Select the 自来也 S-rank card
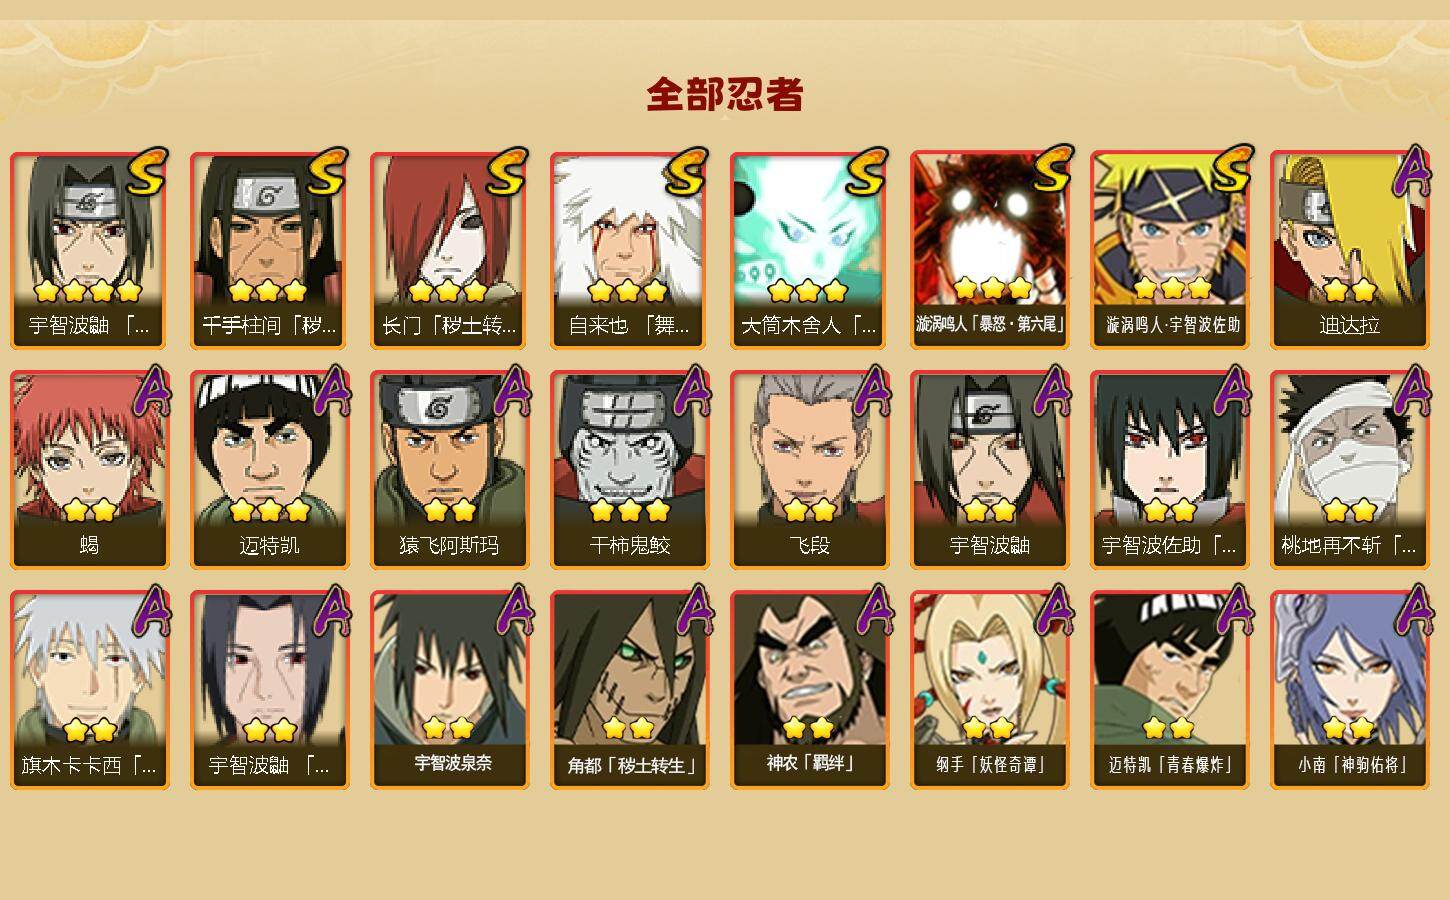Screen dimensions: 1450x900 point(629,250)
